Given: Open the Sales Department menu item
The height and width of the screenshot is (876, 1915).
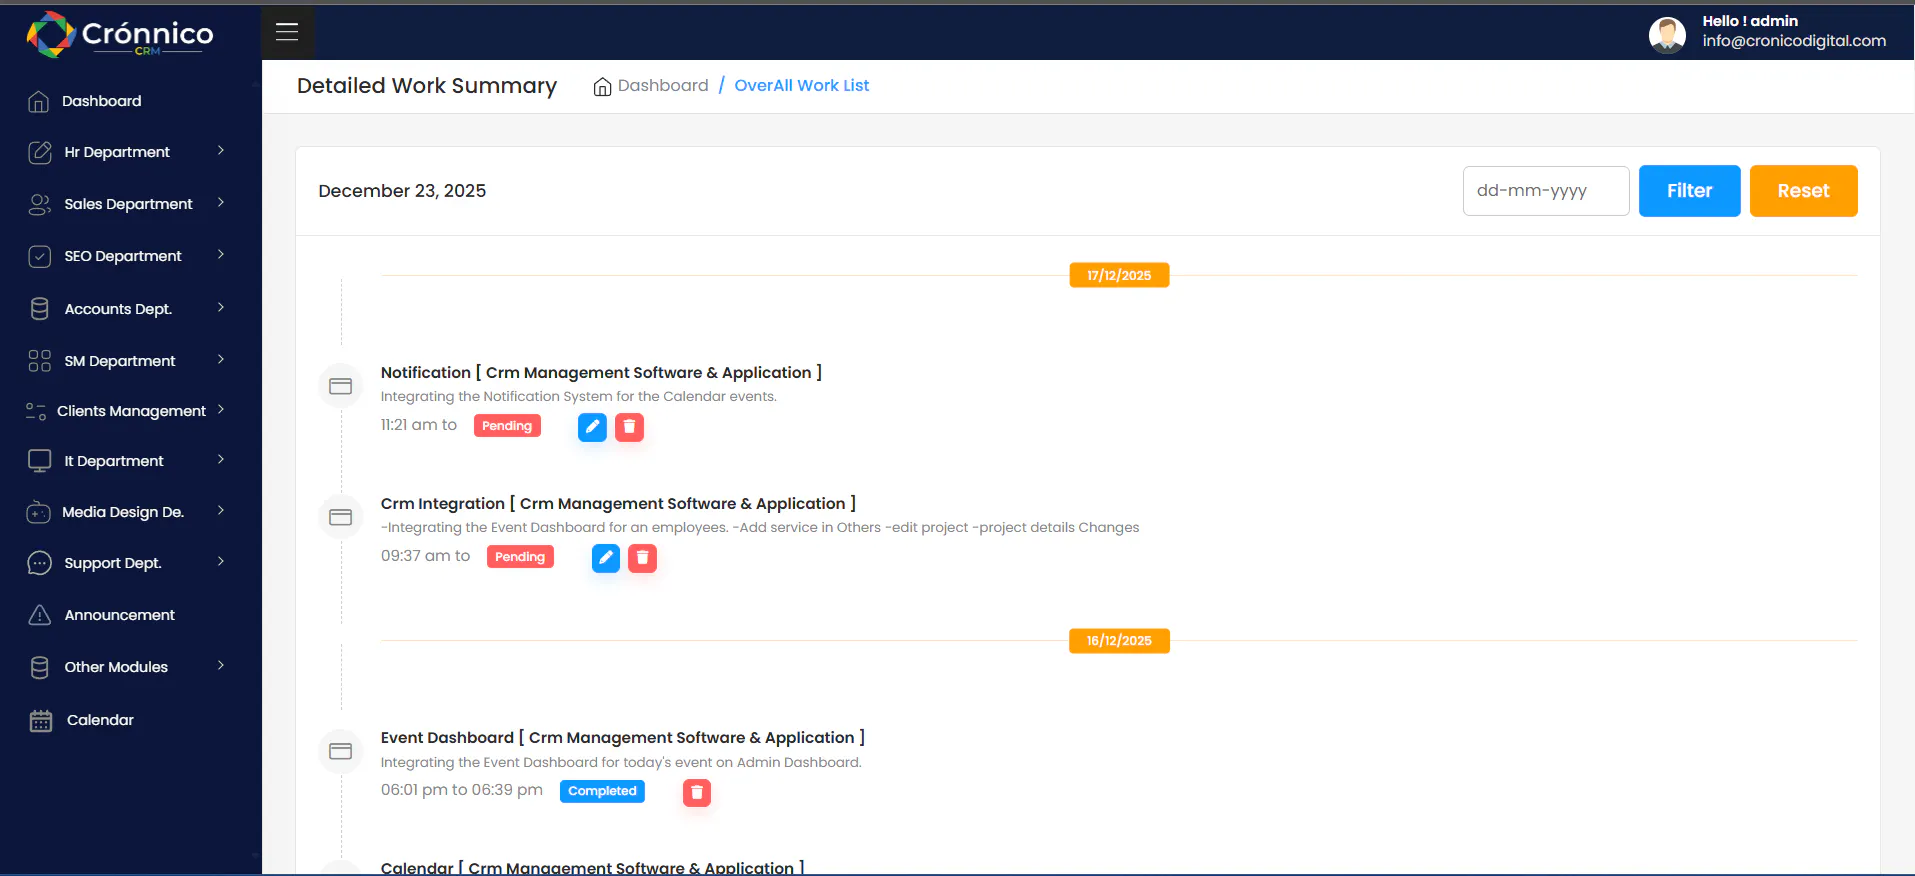Looking at the screenshot, I should [128, 204].
